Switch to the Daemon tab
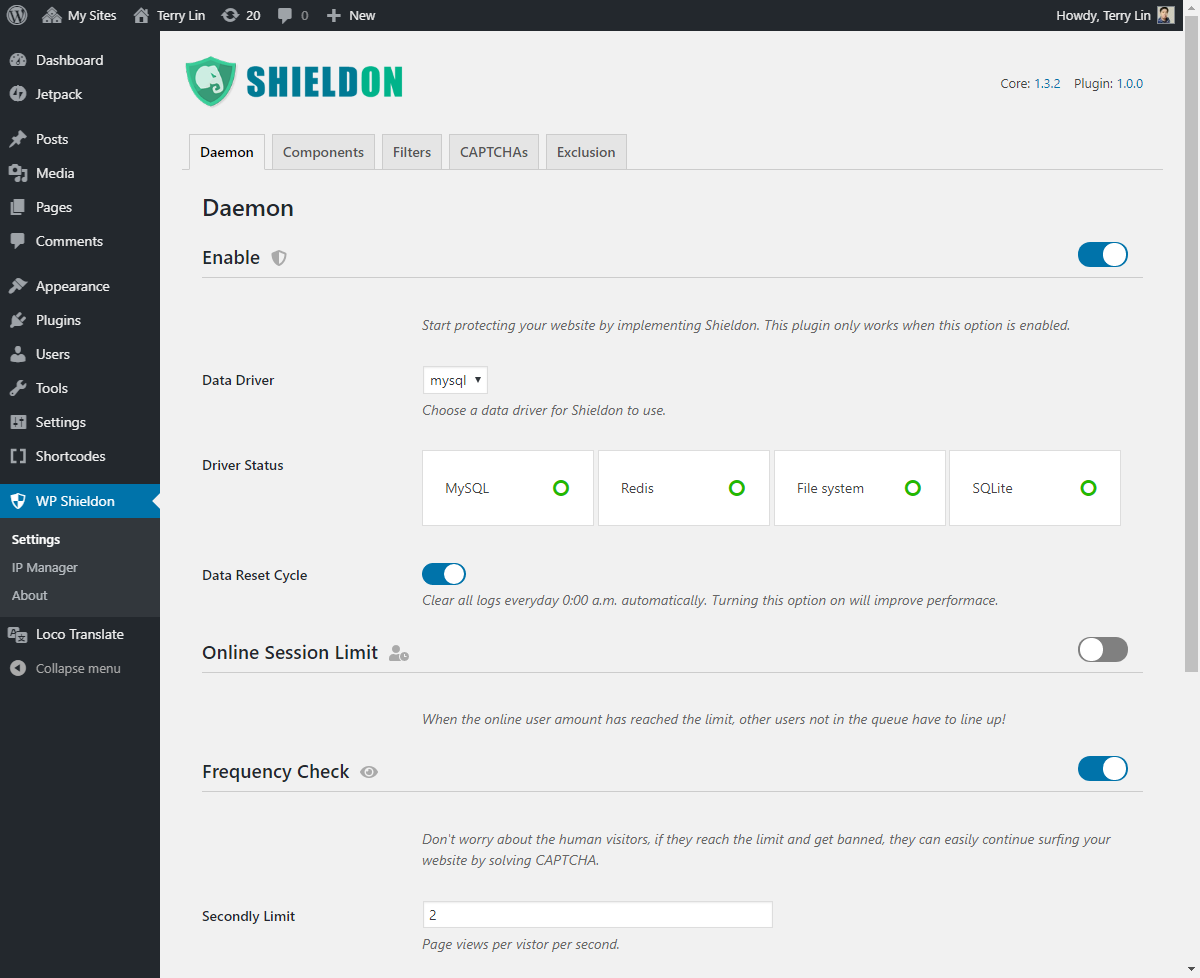The width and height of the screenshot is (1200, 978). [x=227, y=152]
